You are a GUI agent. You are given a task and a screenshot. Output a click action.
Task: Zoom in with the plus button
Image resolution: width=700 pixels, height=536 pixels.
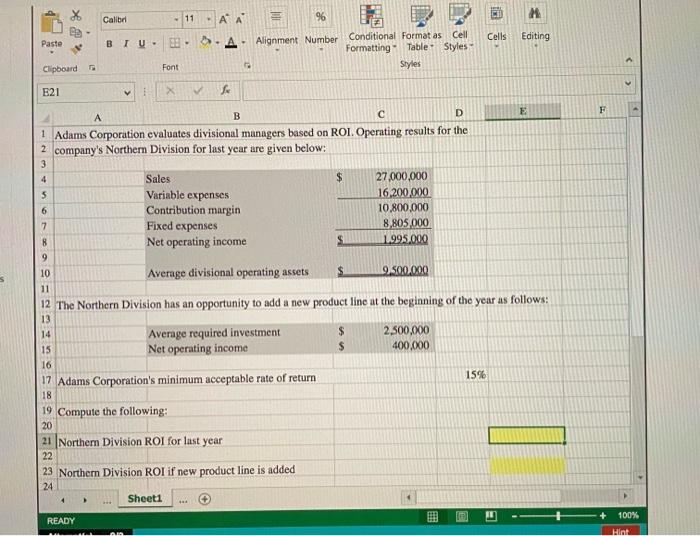tap(603, 515)
